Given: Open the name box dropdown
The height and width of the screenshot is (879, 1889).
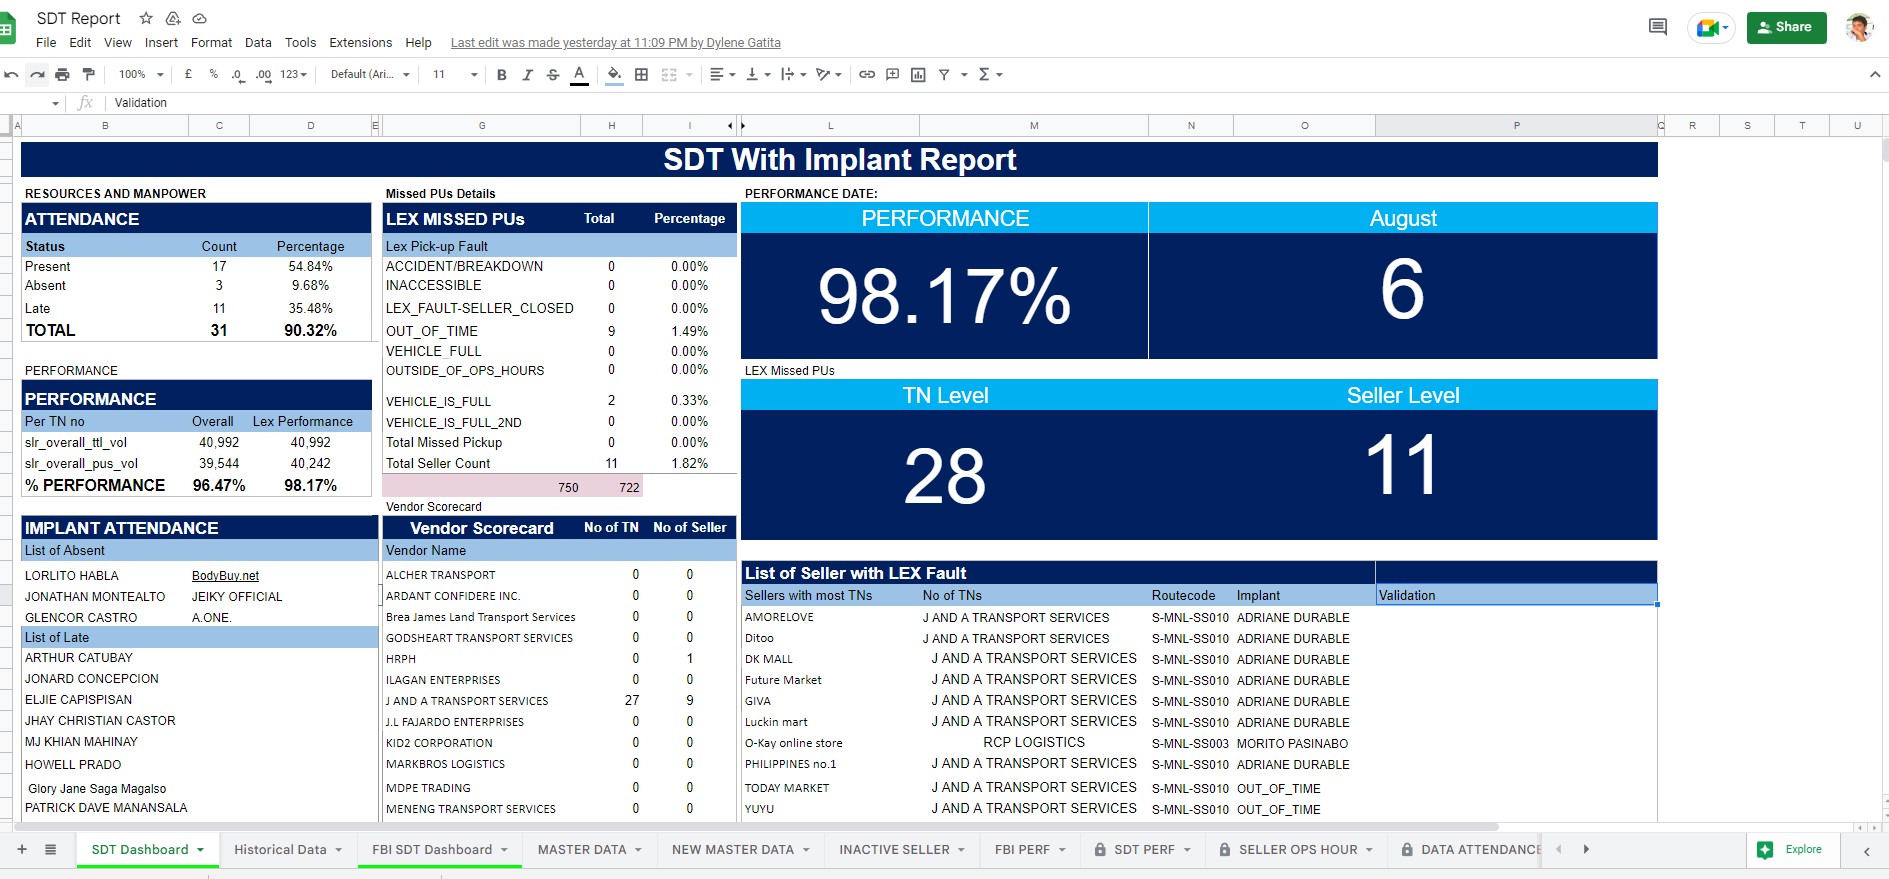Looking at the screenshot, I should coord(55,103).
